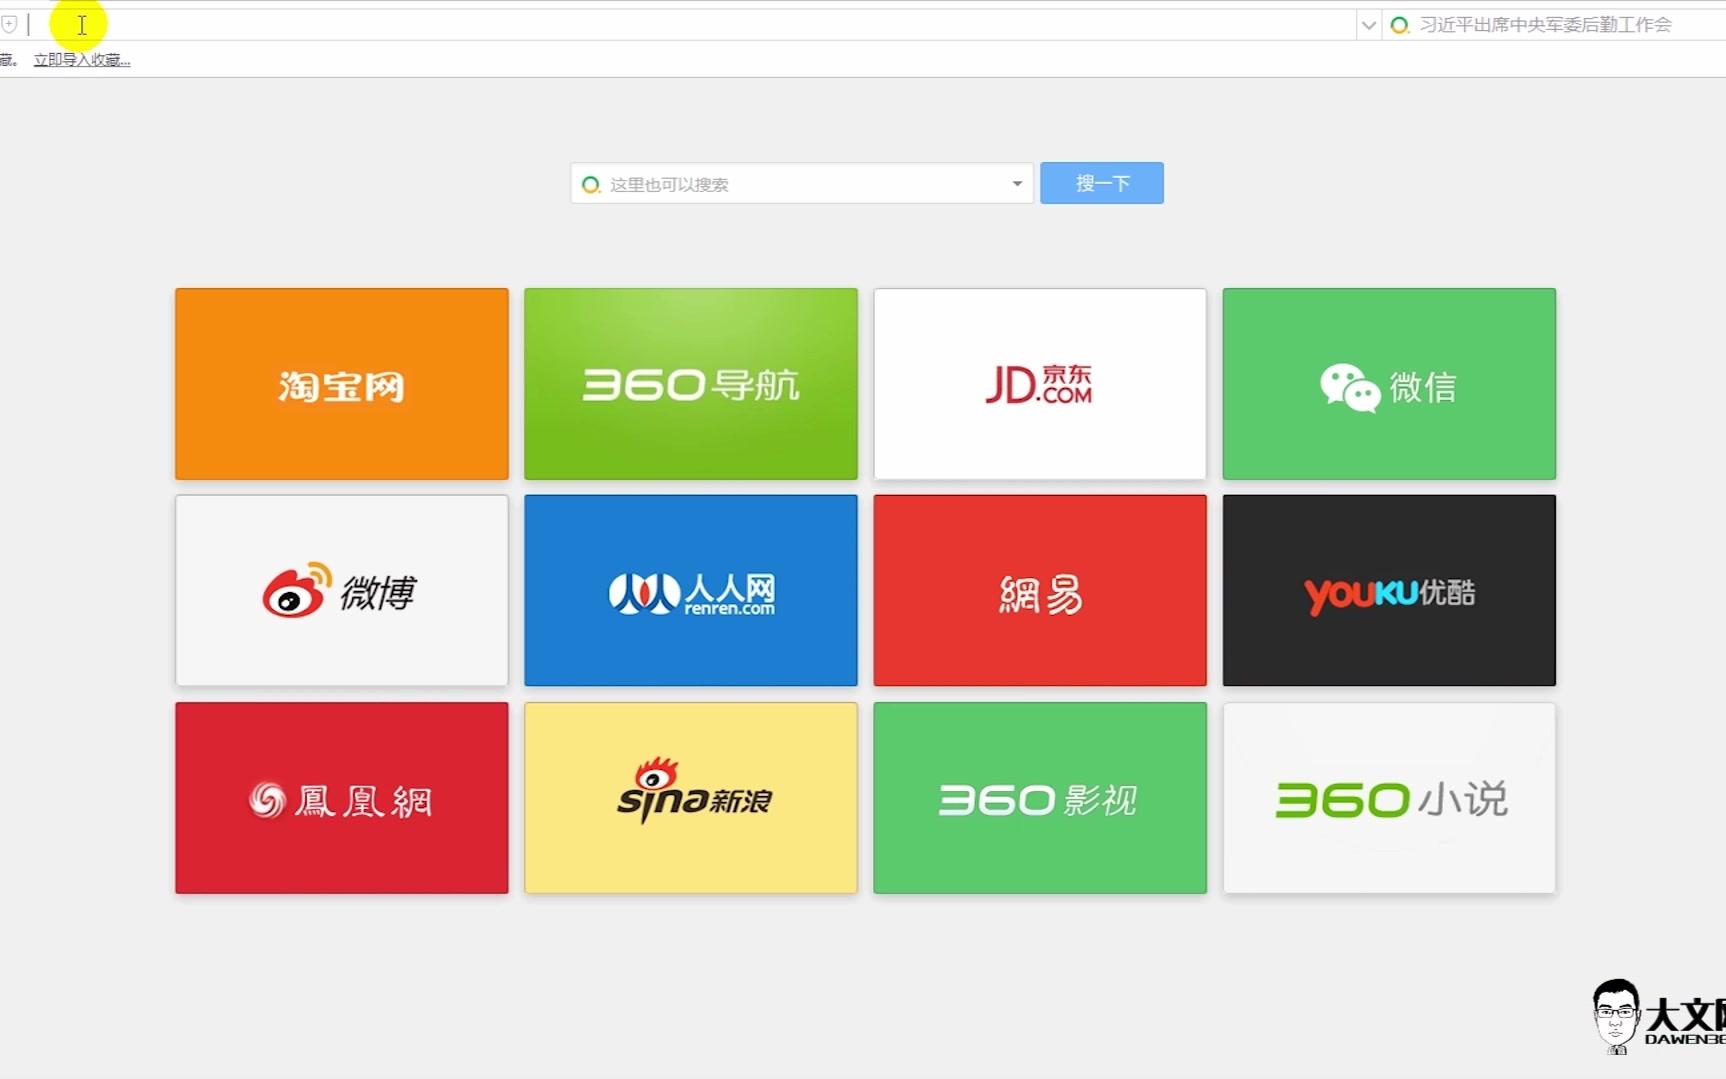Click the 立即导入收藏 link
The image size is (1726, 1079).
(82, 60)
